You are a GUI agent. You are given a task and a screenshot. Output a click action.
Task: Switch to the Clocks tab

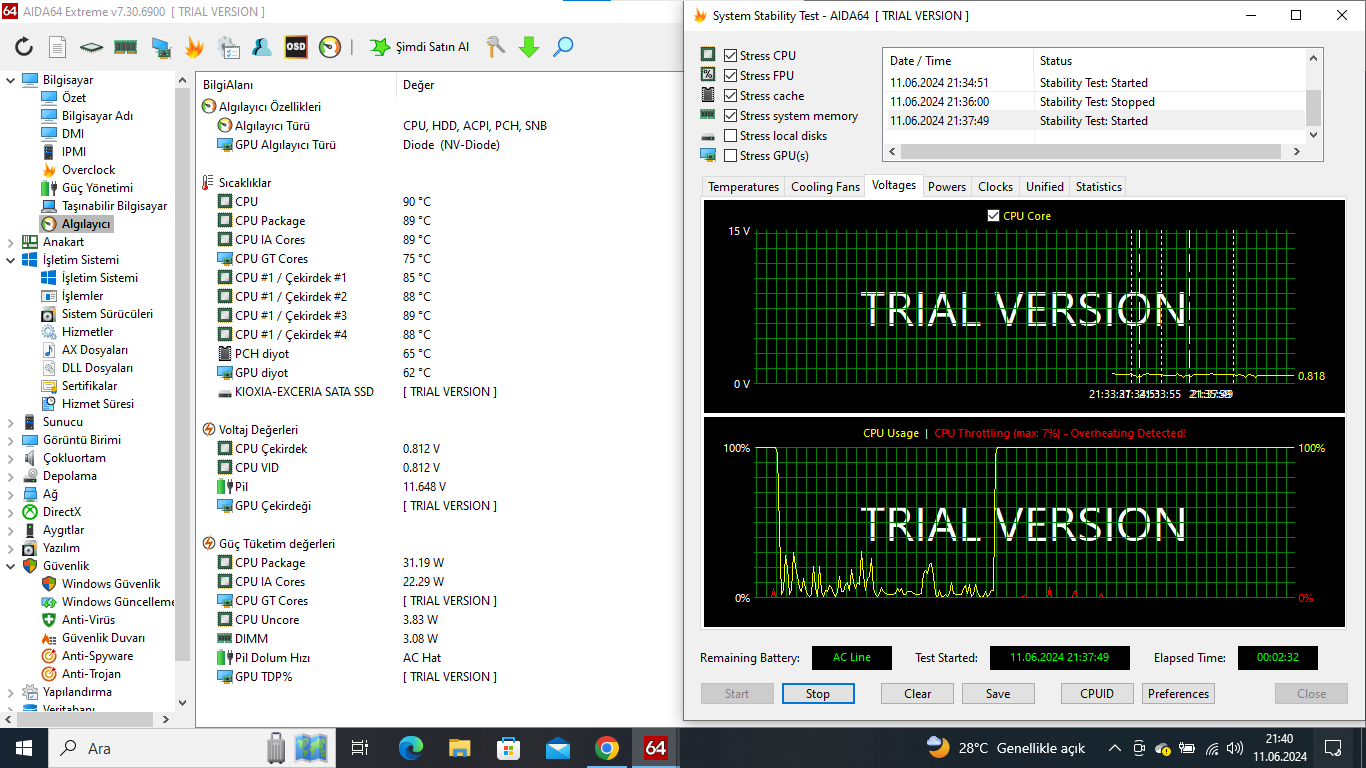995,187
